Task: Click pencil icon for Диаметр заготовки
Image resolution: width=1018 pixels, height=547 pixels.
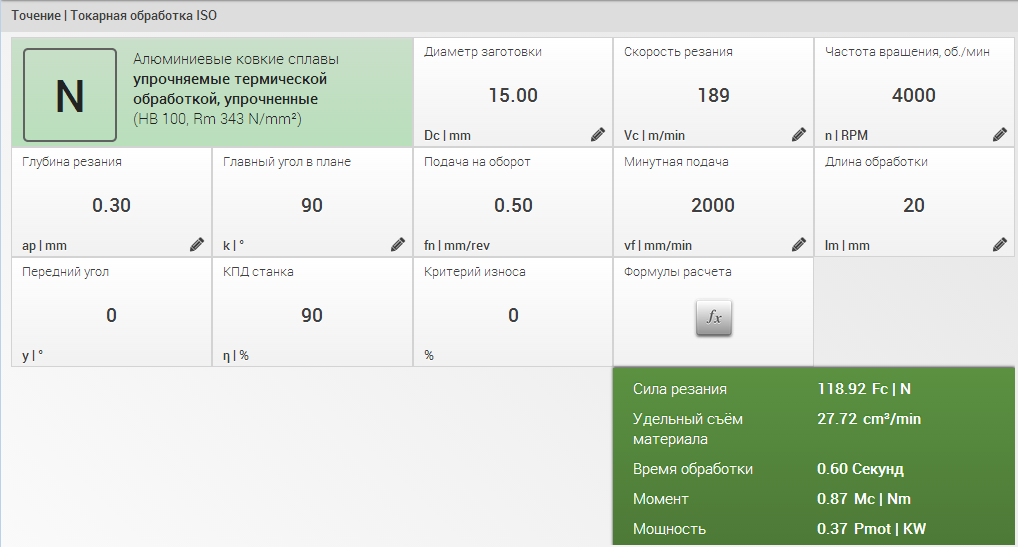Action: pyautogui.click(x=598, y=134)
